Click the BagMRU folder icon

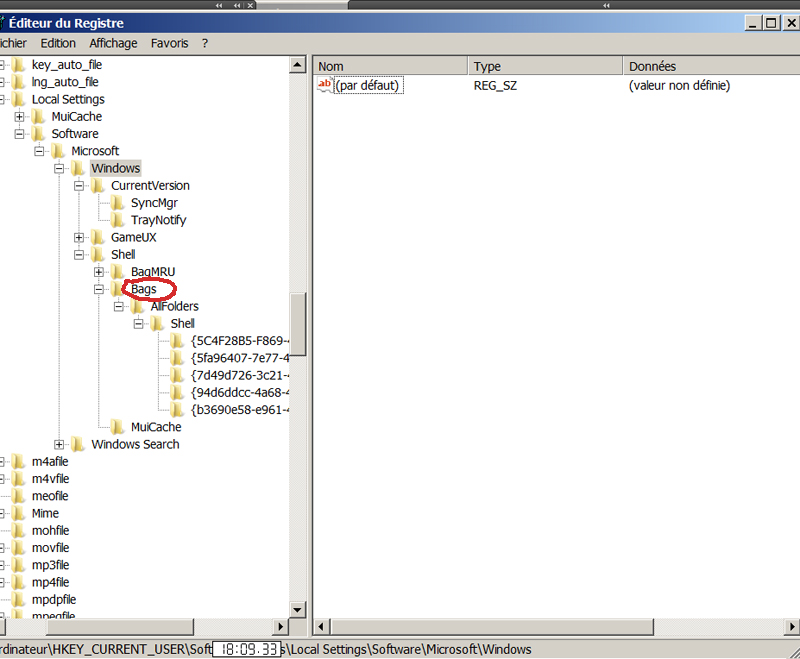(x=118, y=272)
